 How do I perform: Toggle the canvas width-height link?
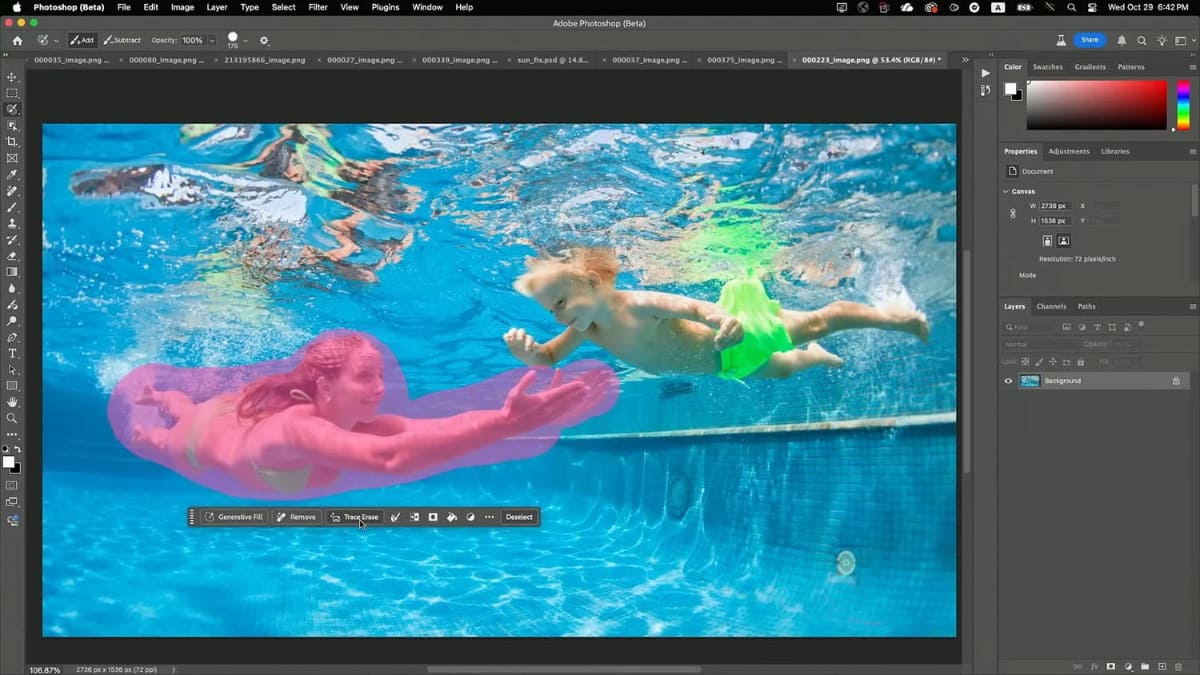coord(1012,213)
